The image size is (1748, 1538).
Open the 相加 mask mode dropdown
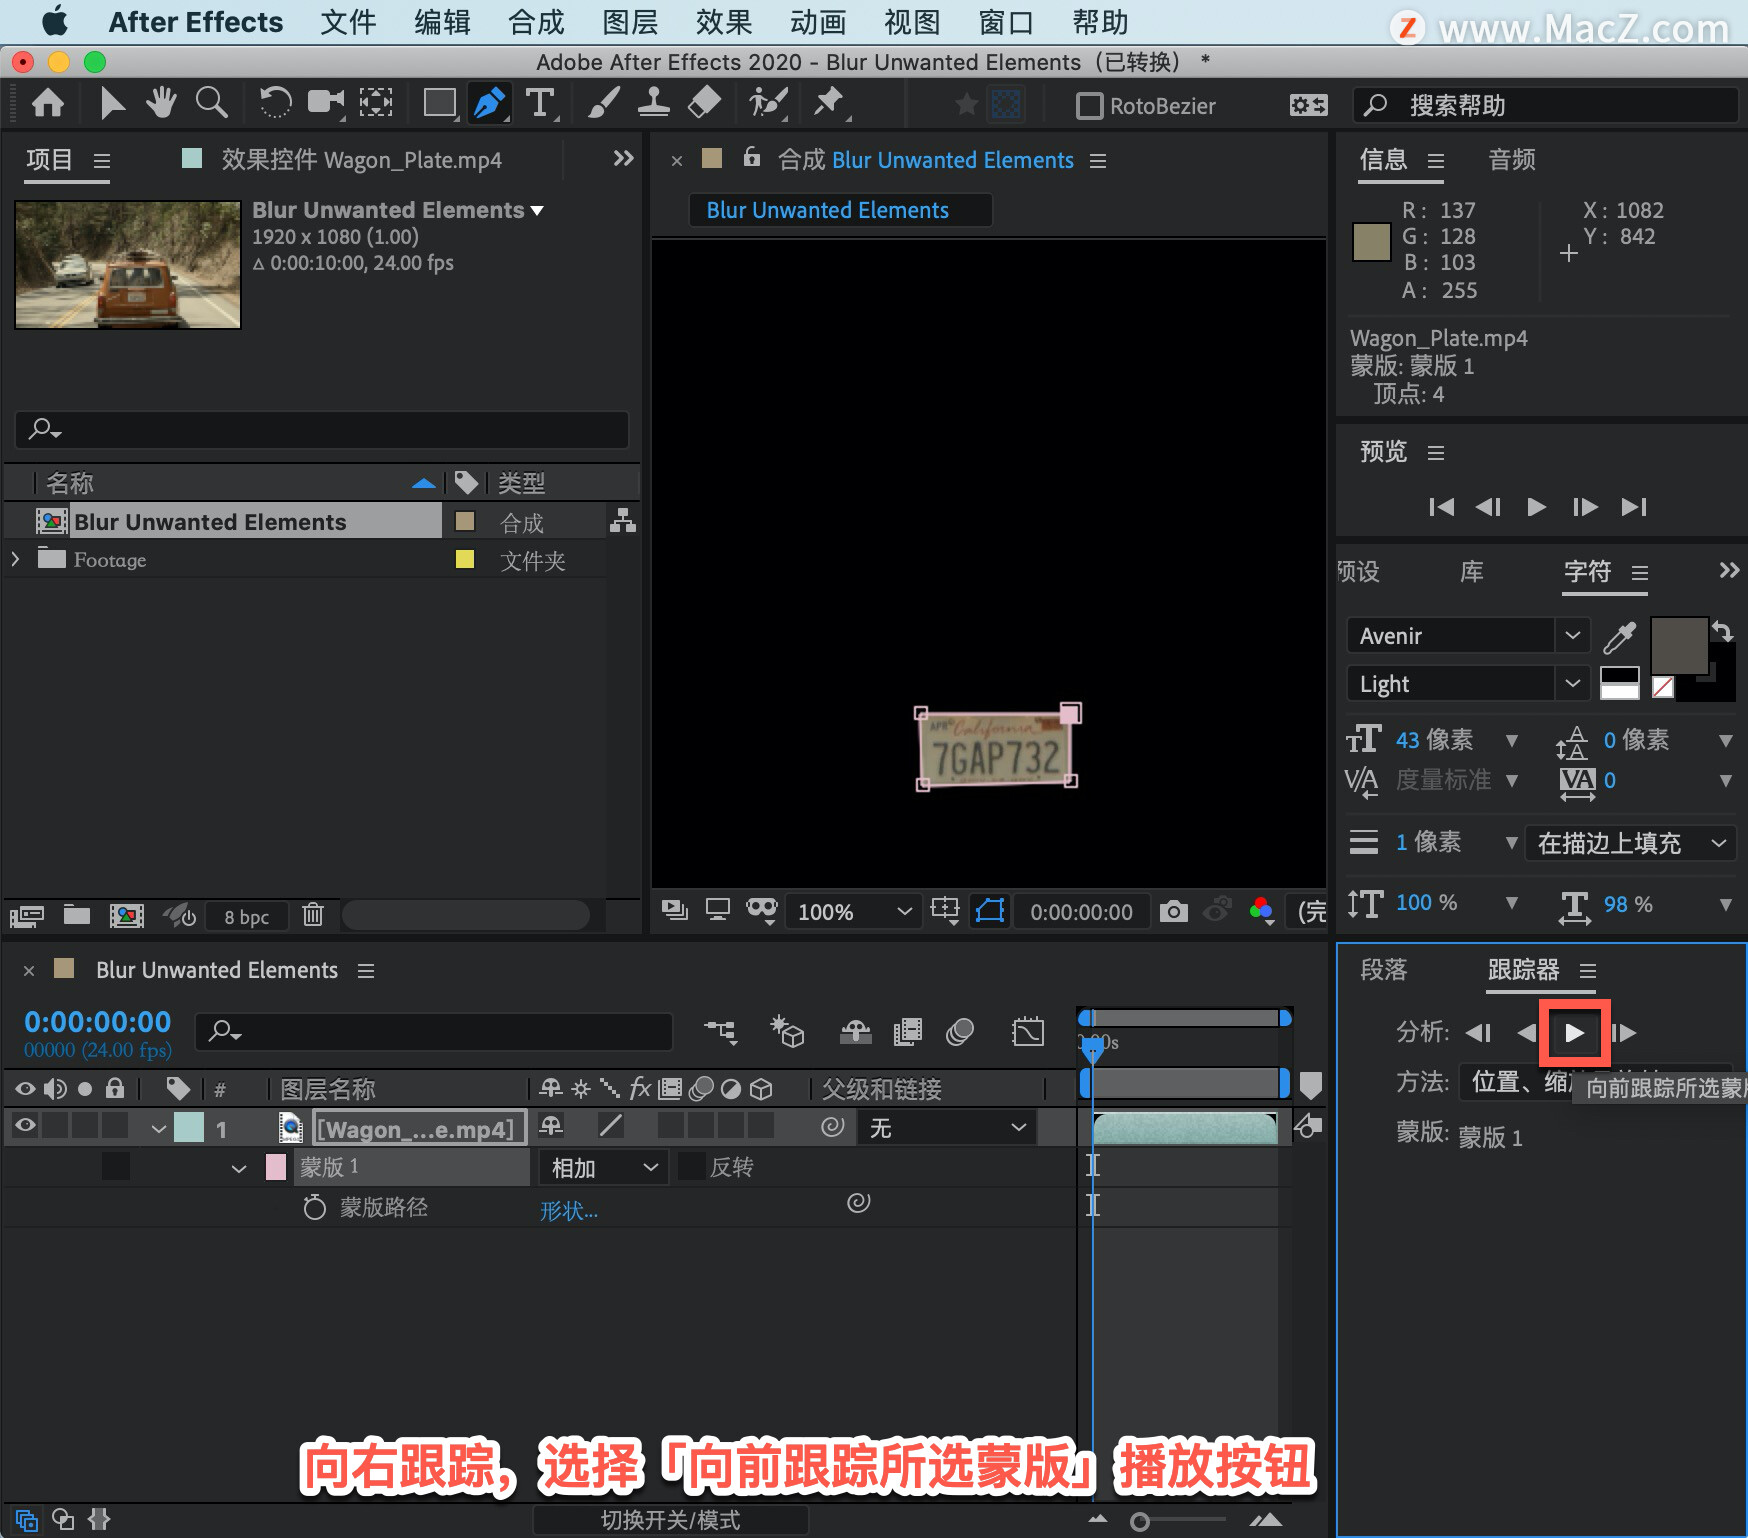coord(604,1167)
